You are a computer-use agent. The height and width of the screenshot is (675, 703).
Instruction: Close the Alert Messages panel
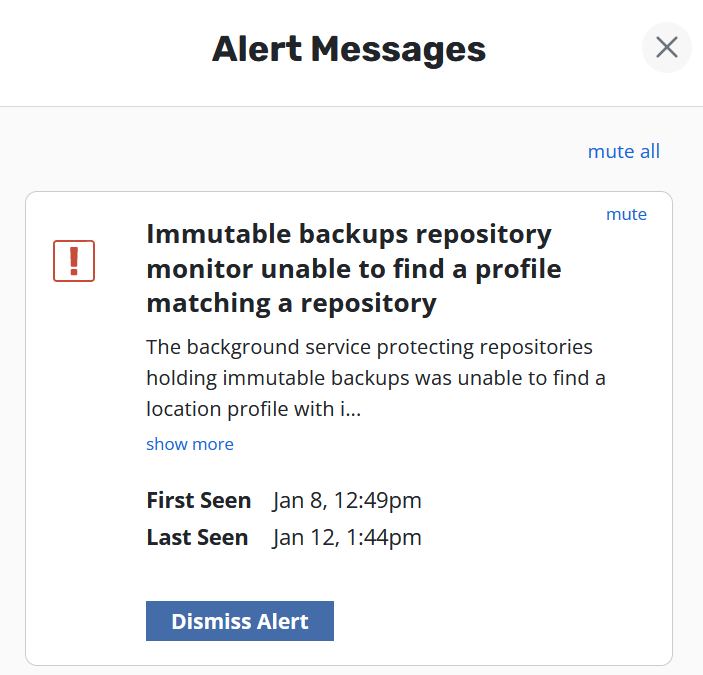pos(667,47)
